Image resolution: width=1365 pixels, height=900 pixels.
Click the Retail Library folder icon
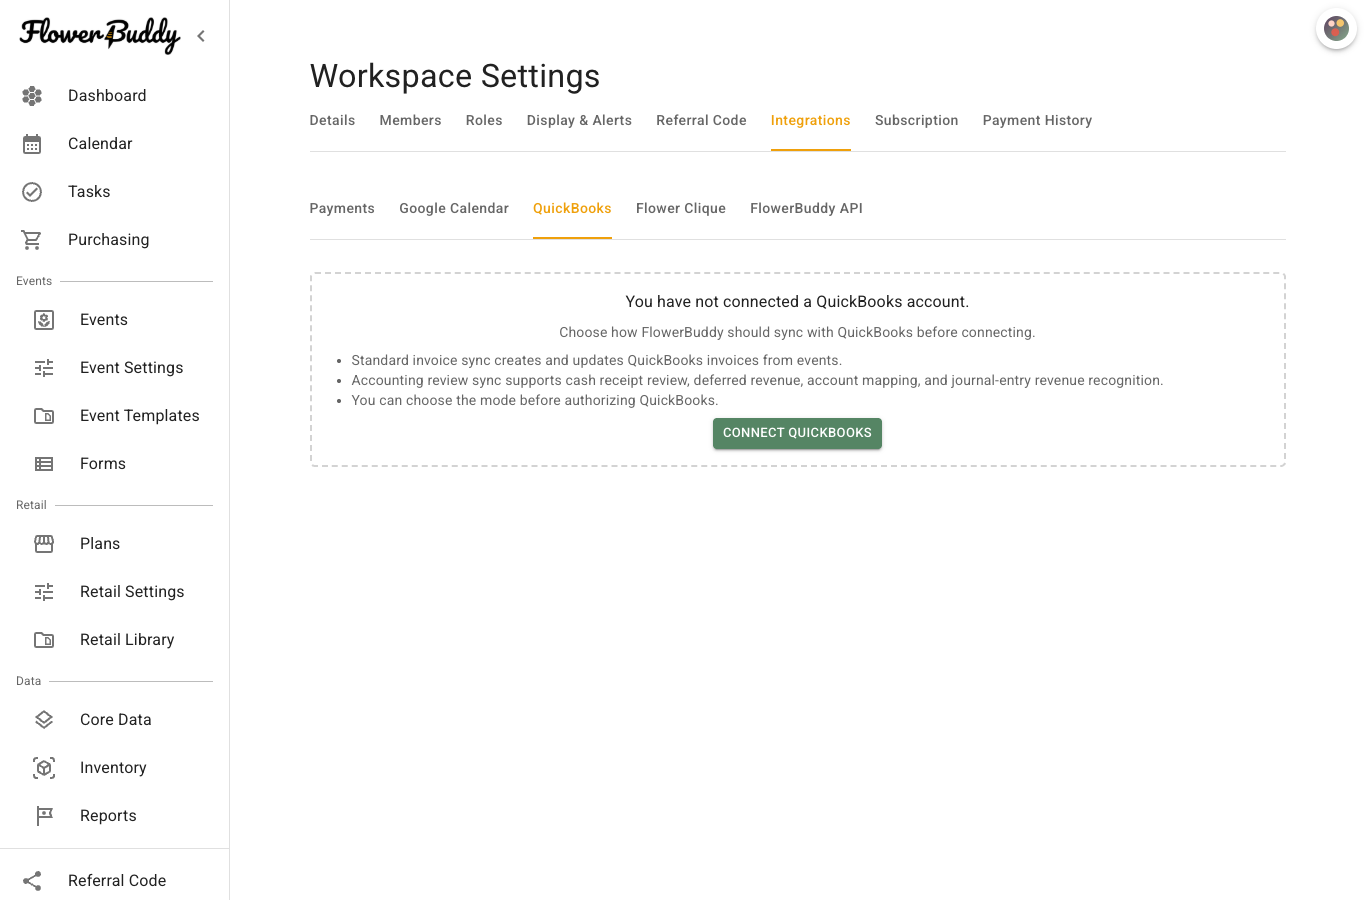coord(44,640)
